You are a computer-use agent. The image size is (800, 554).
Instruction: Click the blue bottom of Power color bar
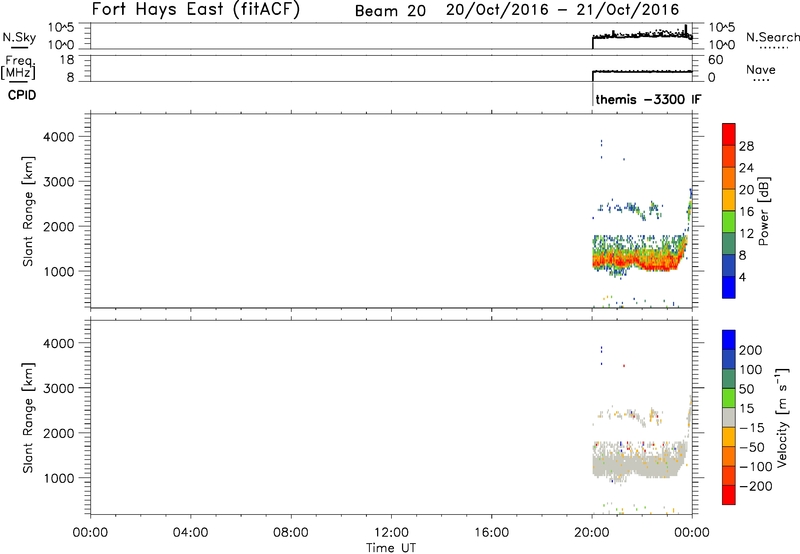729,288
